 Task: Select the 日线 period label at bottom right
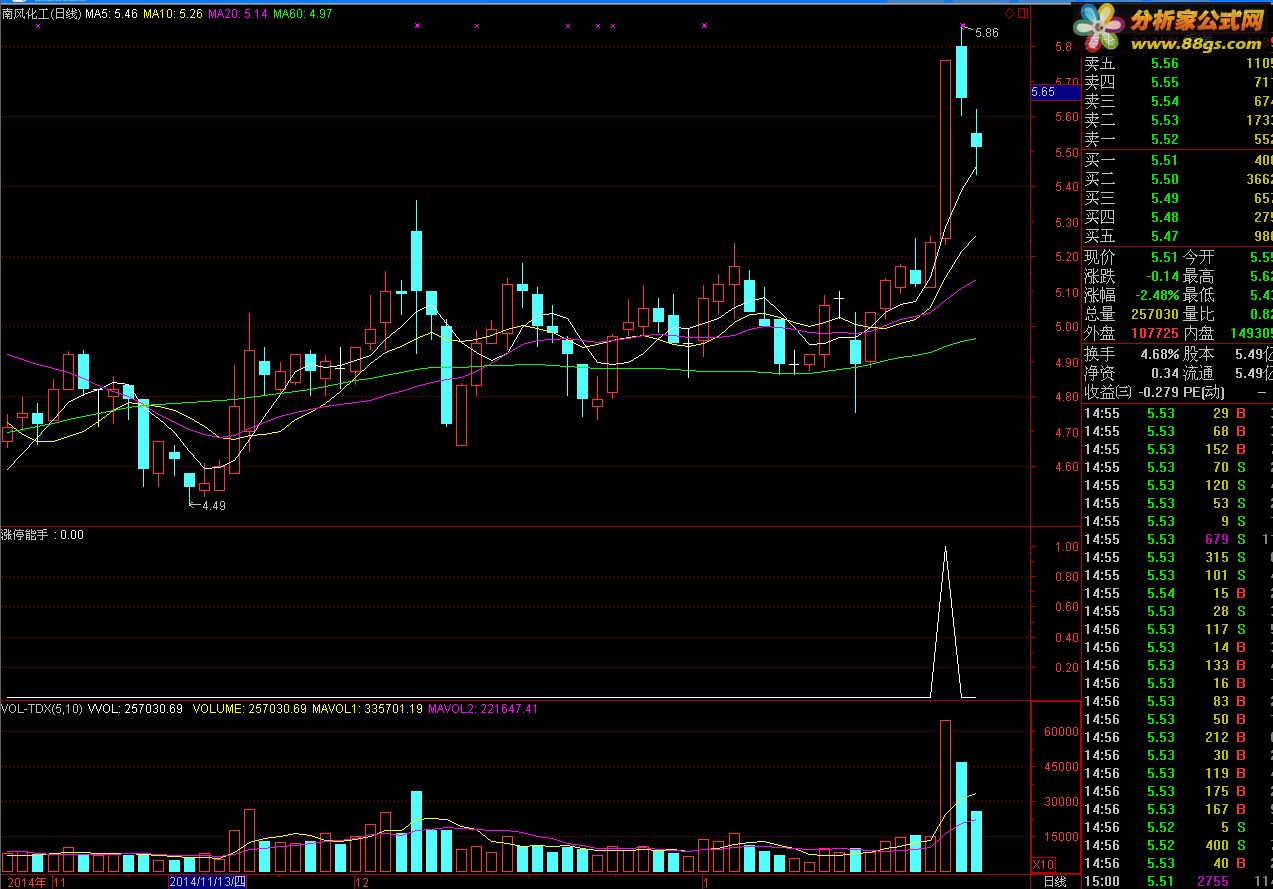click(x=1055, y=882)
